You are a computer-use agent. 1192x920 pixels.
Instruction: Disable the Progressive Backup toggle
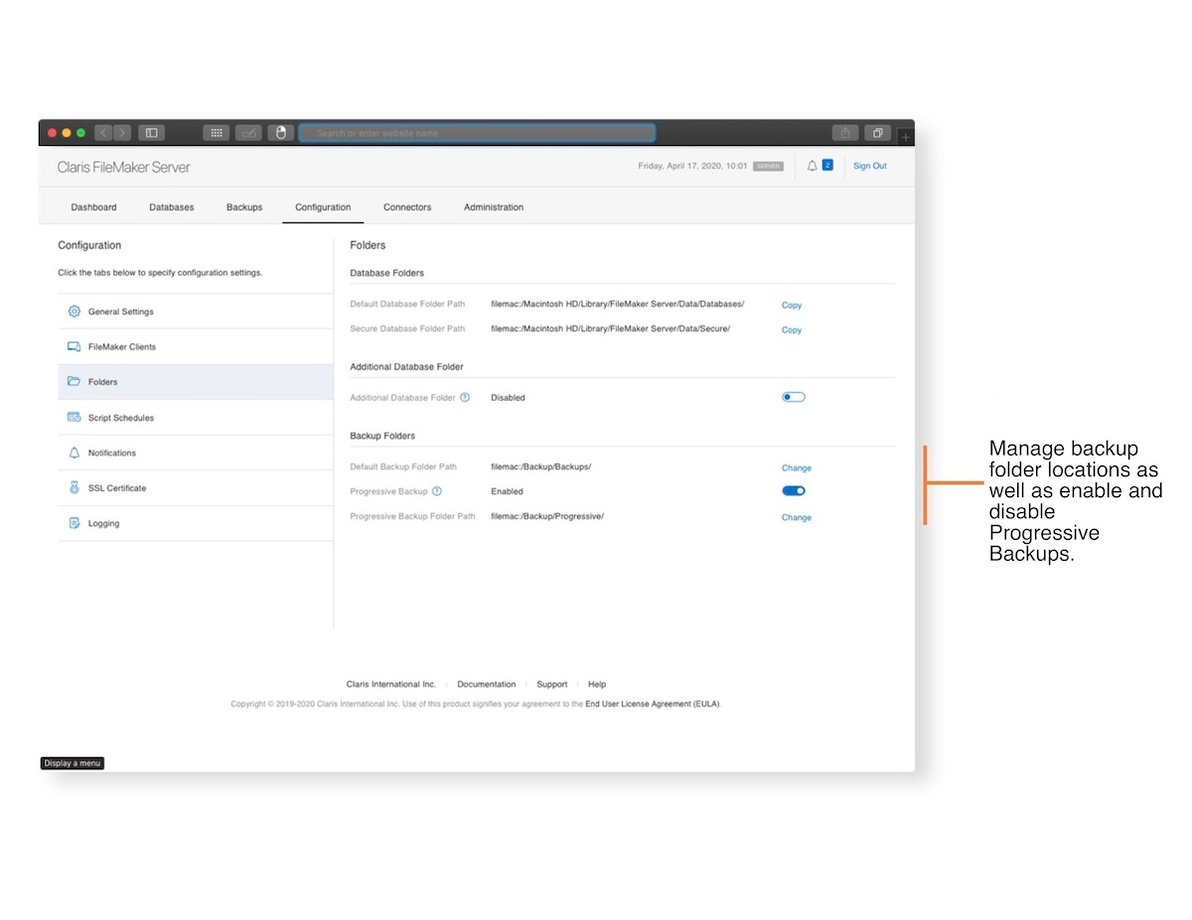[793, 490]
